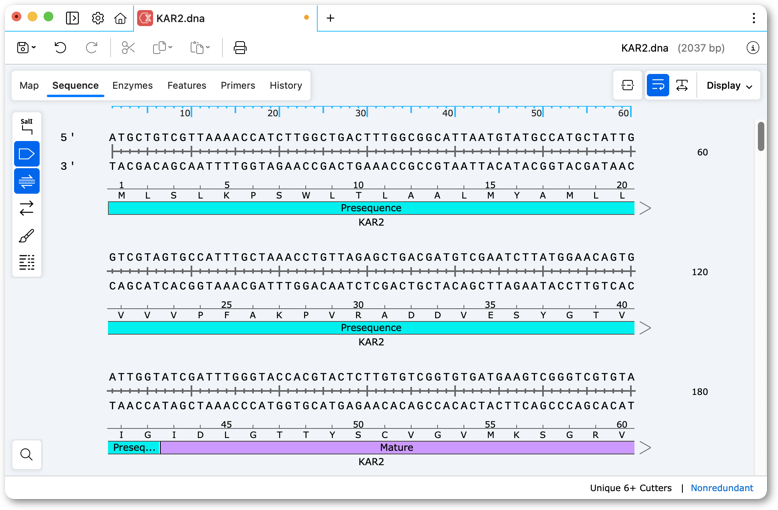This screenshot has width=778, height=510.
Task: Open the Features tab
Action: point(187,85)
